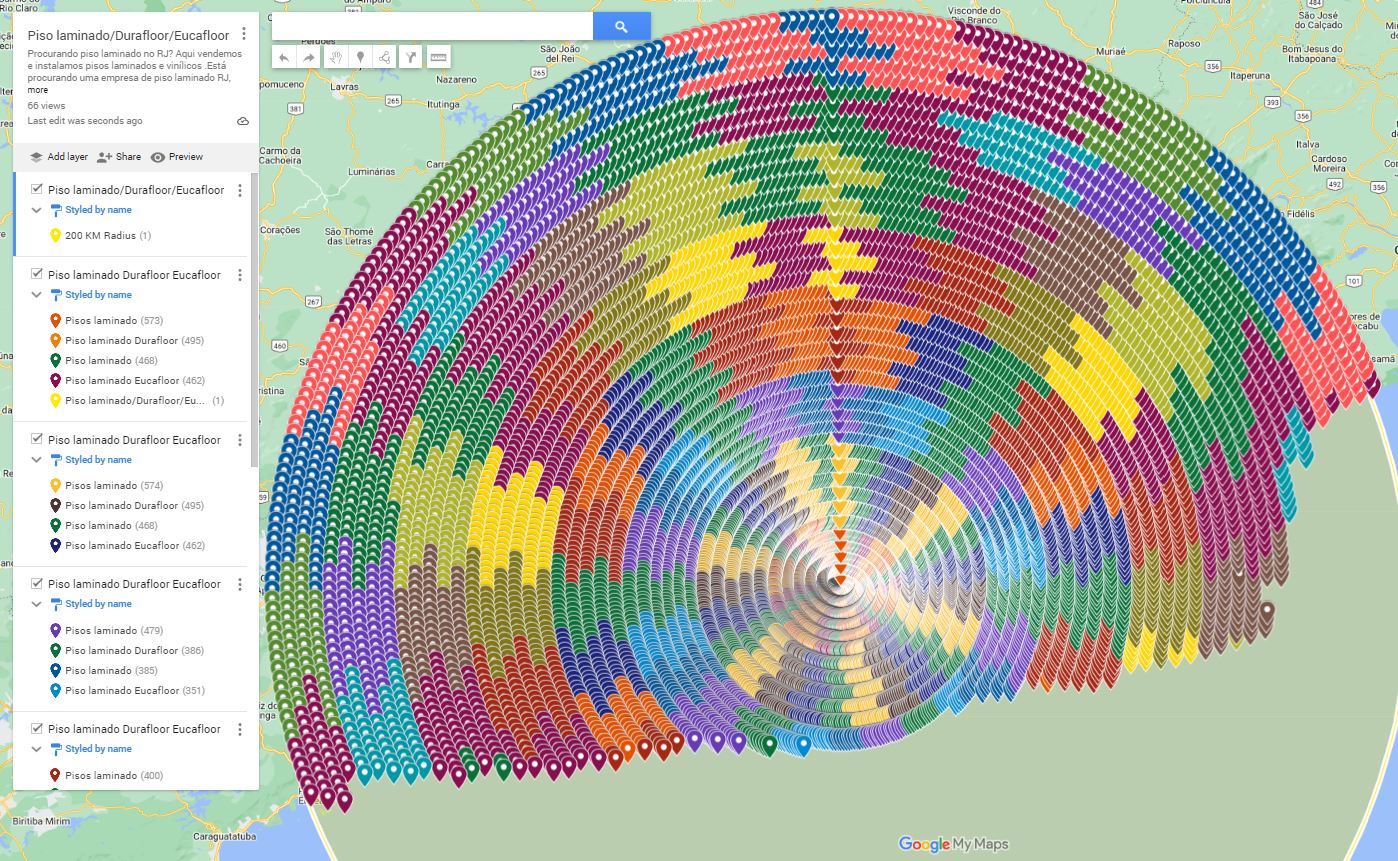Select the Pisos laminado (574) legend entry
This screenshot has width=1398, height=861.
[x=106, y=486]
